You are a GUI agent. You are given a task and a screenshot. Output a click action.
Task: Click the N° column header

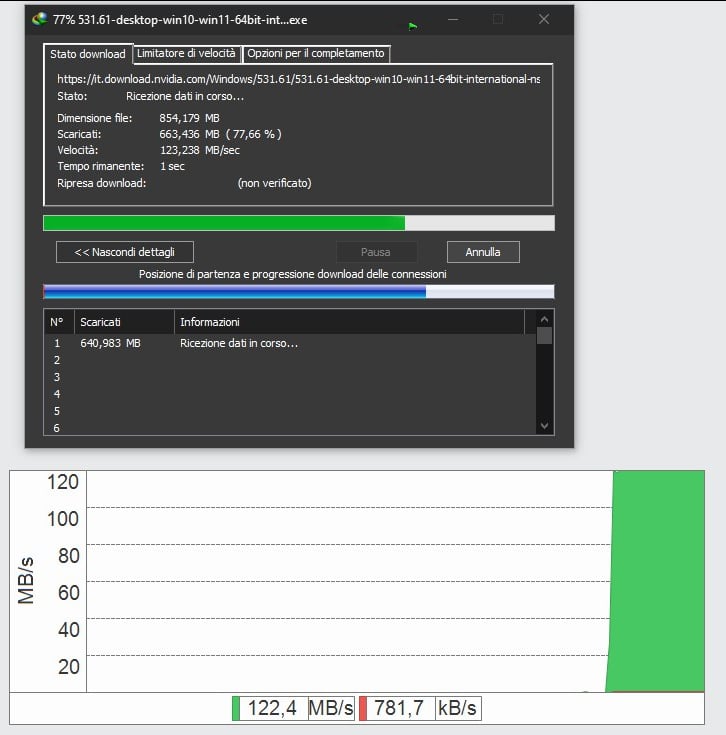tap(59, 322)
